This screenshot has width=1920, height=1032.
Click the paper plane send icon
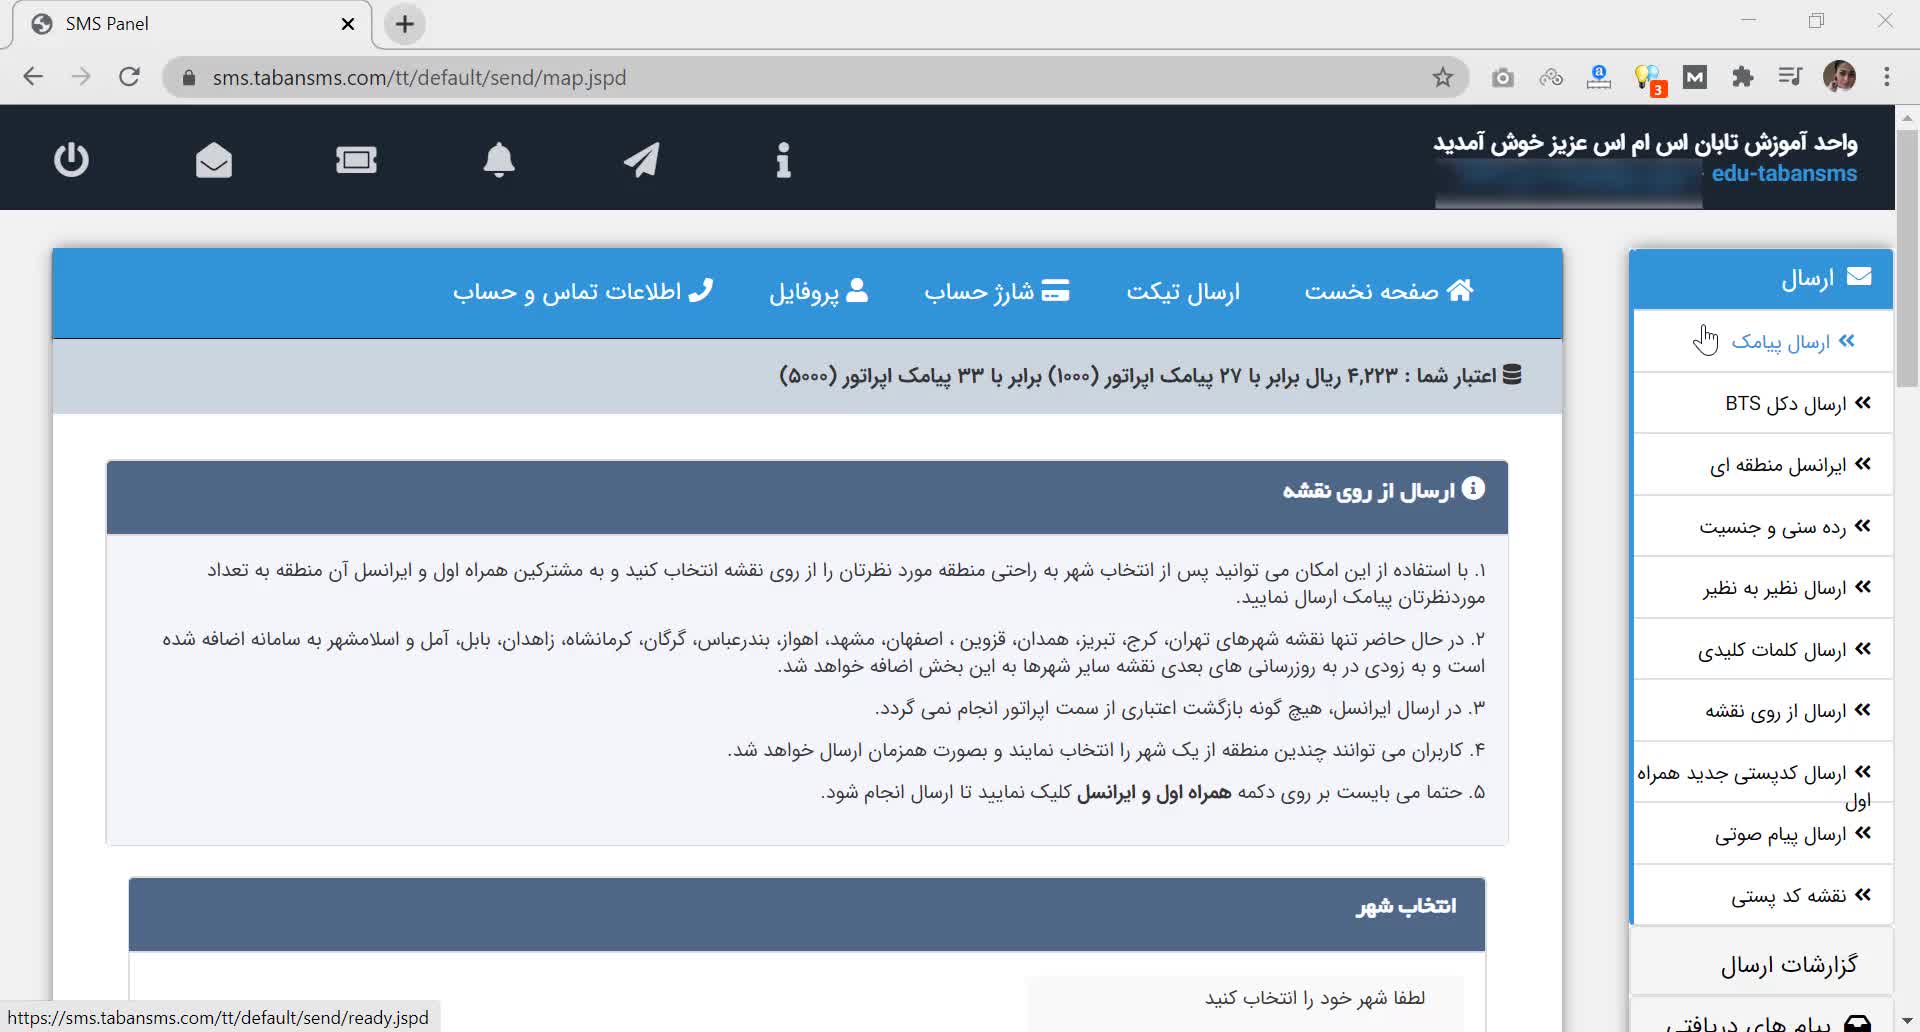[x=641, y=160]
